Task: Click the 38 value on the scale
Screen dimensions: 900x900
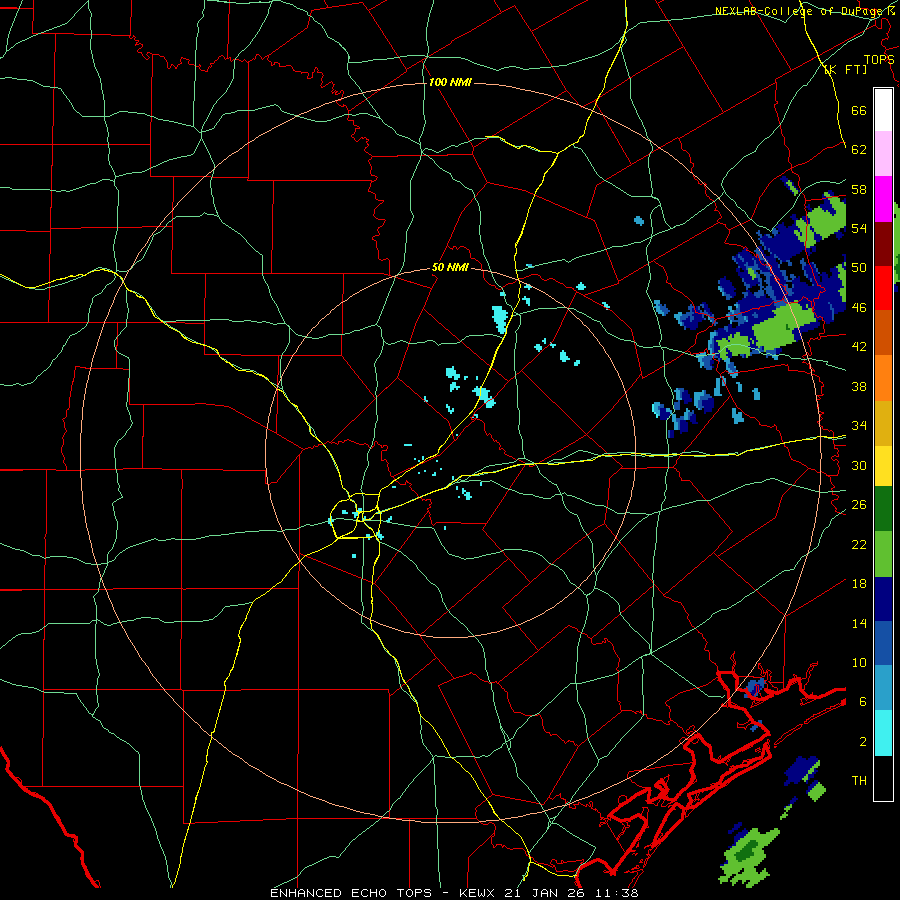Action: click(x=859, y=386)
